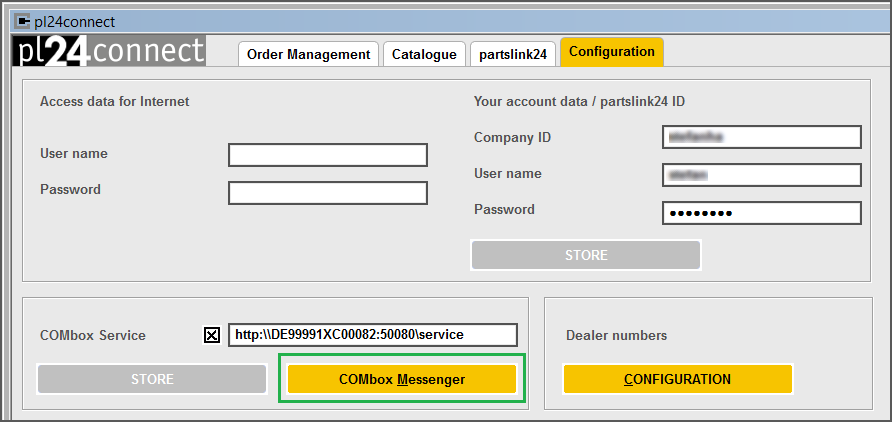Open the Order Management tab
The image size is (892, 422).
[x=308, y=54]
